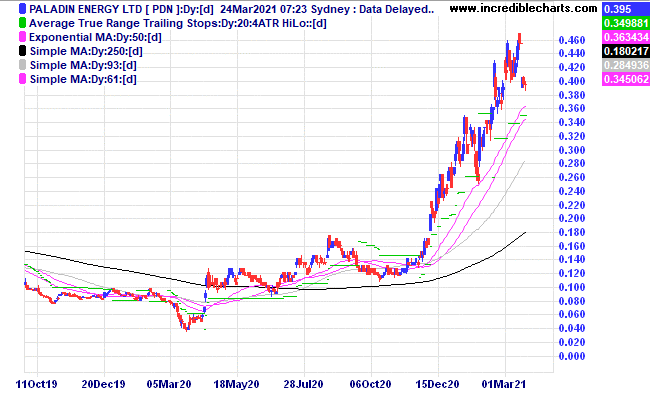Select the Simple MA:Dy:93 legend label
The height and width of the screenshot is (395, 651).
pos(83,65)
